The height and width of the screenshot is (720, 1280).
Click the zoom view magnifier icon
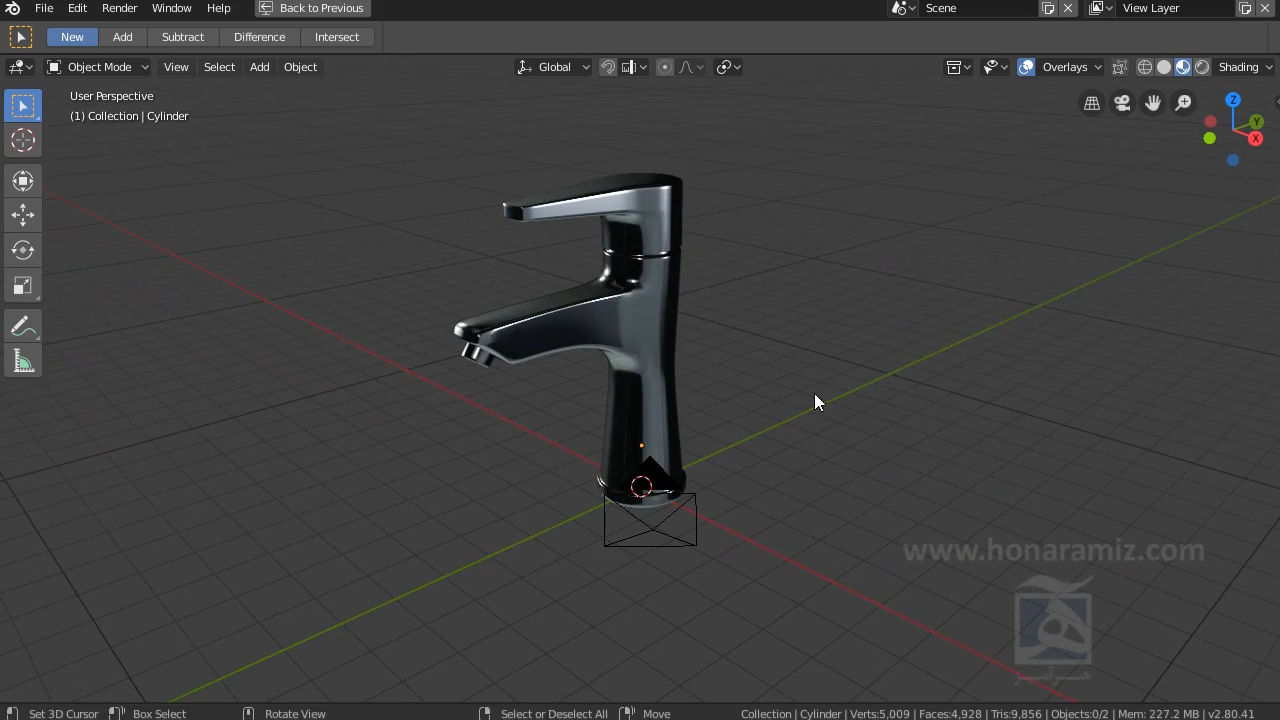[1183, 103]
